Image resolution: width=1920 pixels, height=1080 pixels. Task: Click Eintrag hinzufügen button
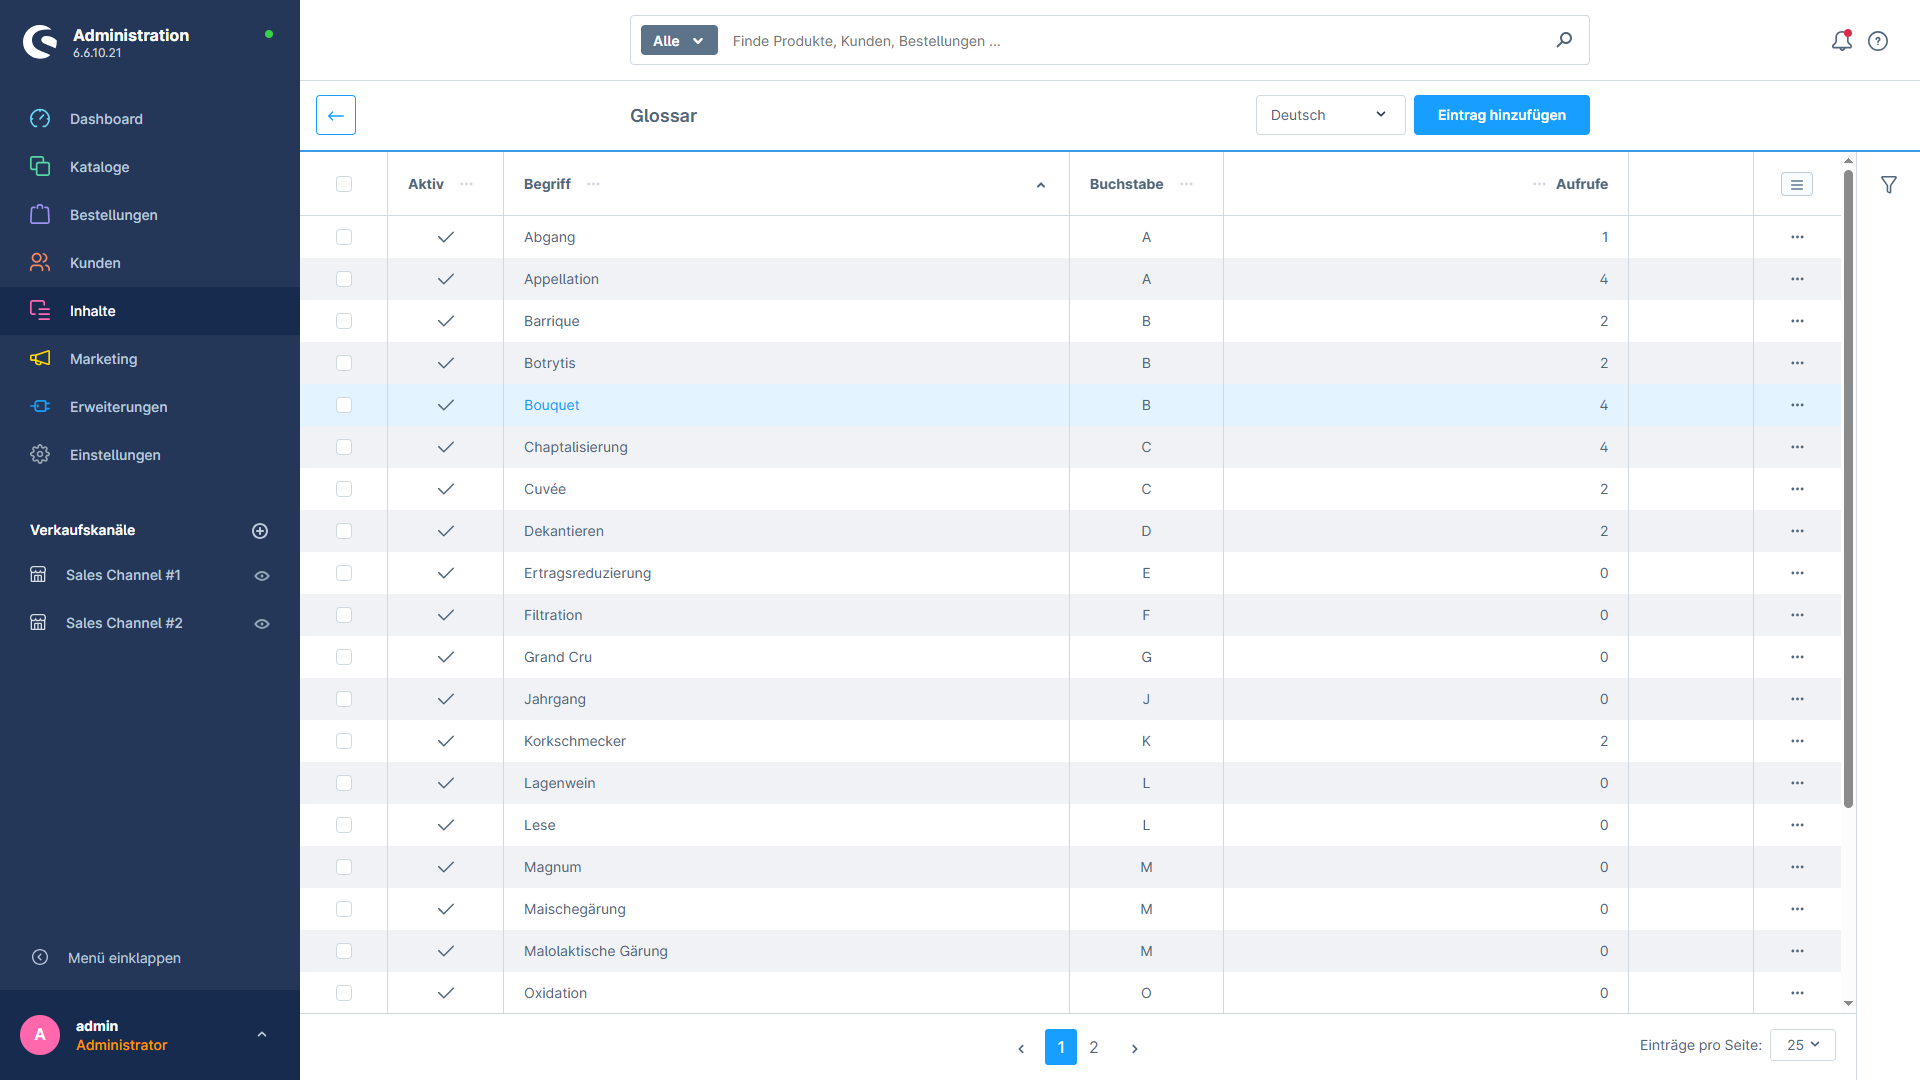(1501, 115)
